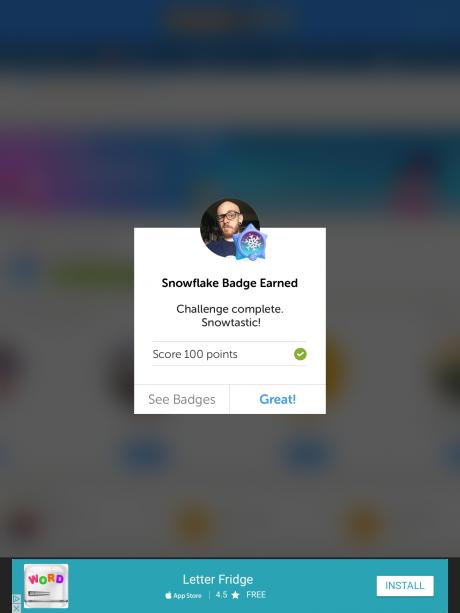The image size is (460, 613).
Task: Install Letter Fridge via INSTALL button
Action: click(x=405, y=586)
